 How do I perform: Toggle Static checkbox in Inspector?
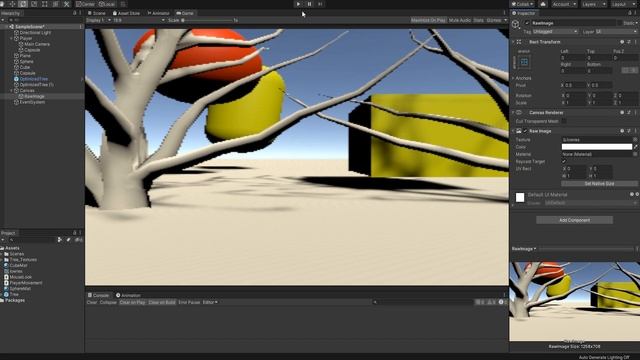[620, 23]
